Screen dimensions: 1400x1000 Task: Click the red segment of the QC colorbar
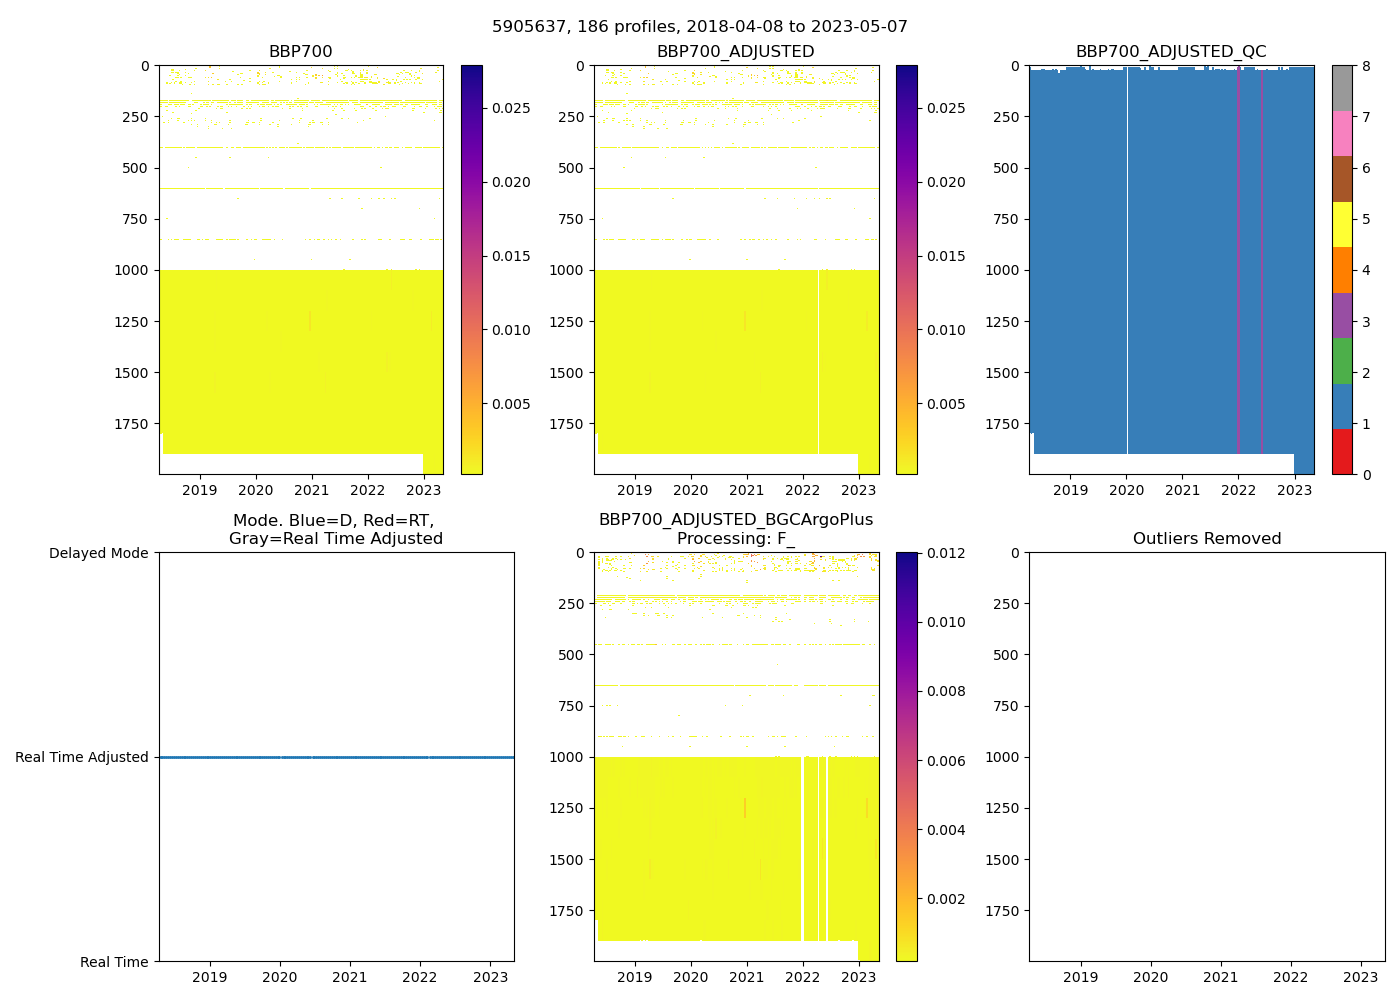1342,452
